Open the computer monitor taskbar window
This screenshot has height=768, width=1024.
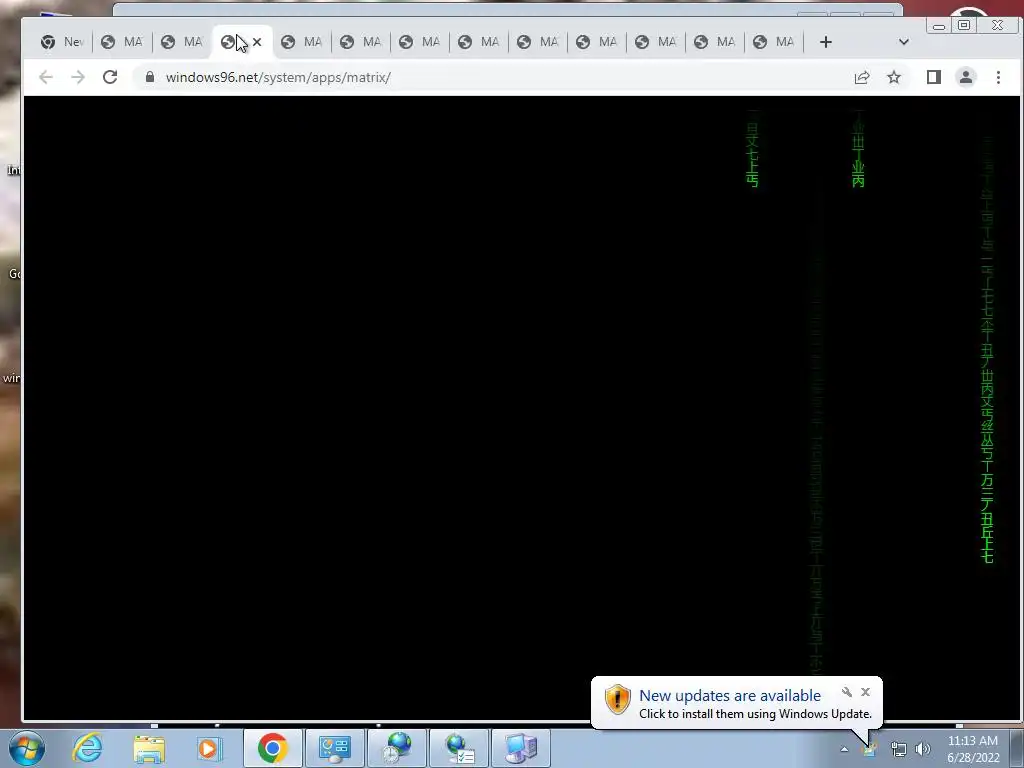coord(520,748)
